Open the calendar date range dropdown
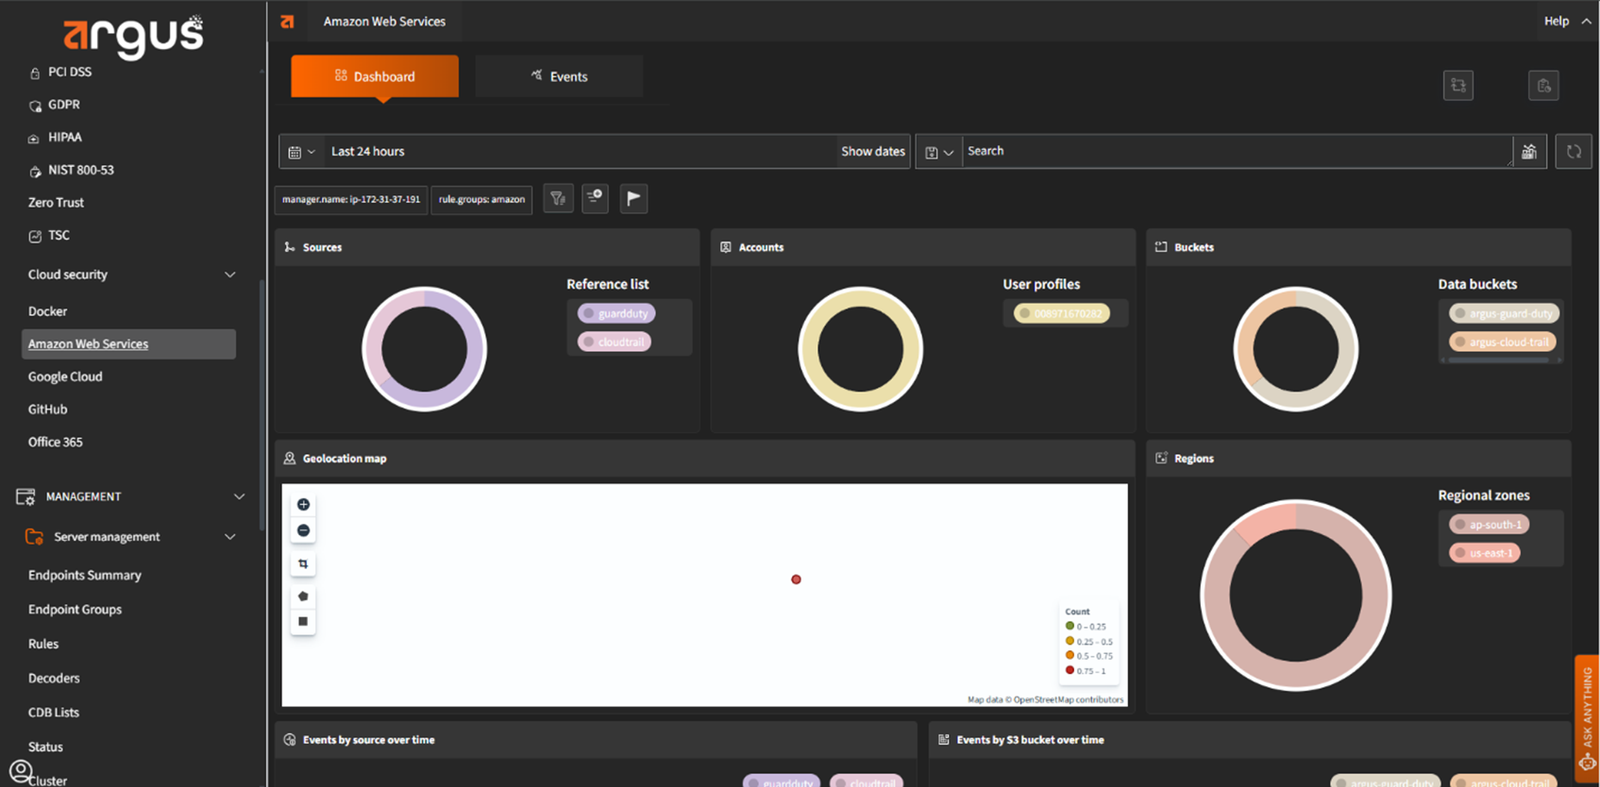The image size is (1600, 787). [x=301, y=152]
